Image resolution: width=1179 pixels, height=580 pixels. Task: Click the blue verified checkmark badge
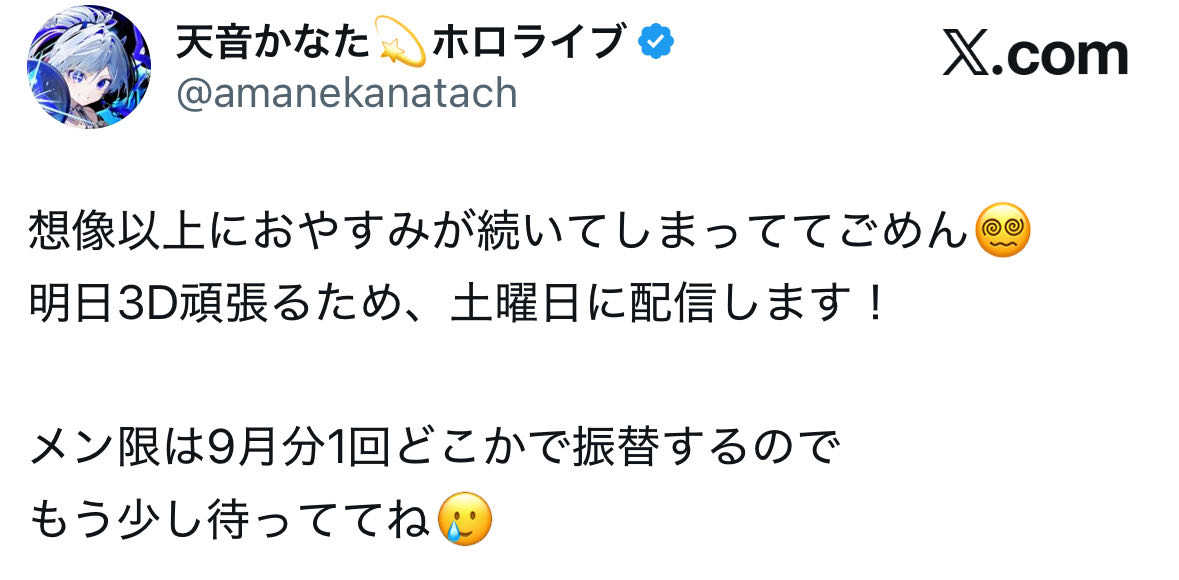(x=657, y=42)
